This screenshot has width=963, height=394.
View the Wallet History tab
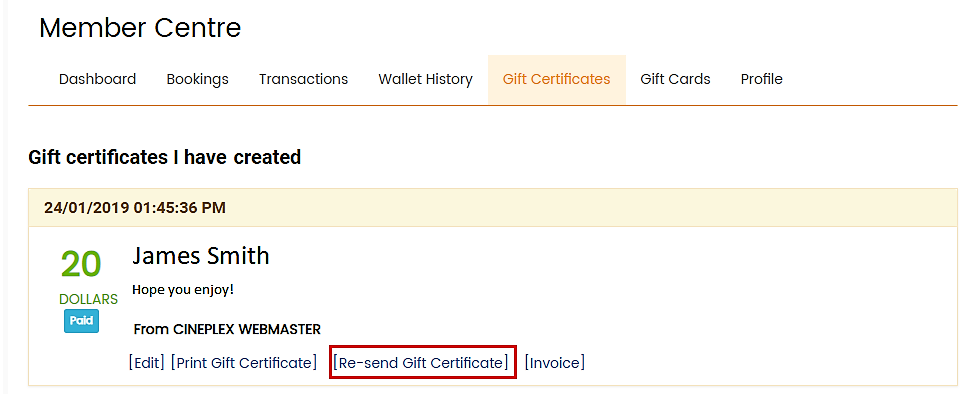[x=426, y=79]
